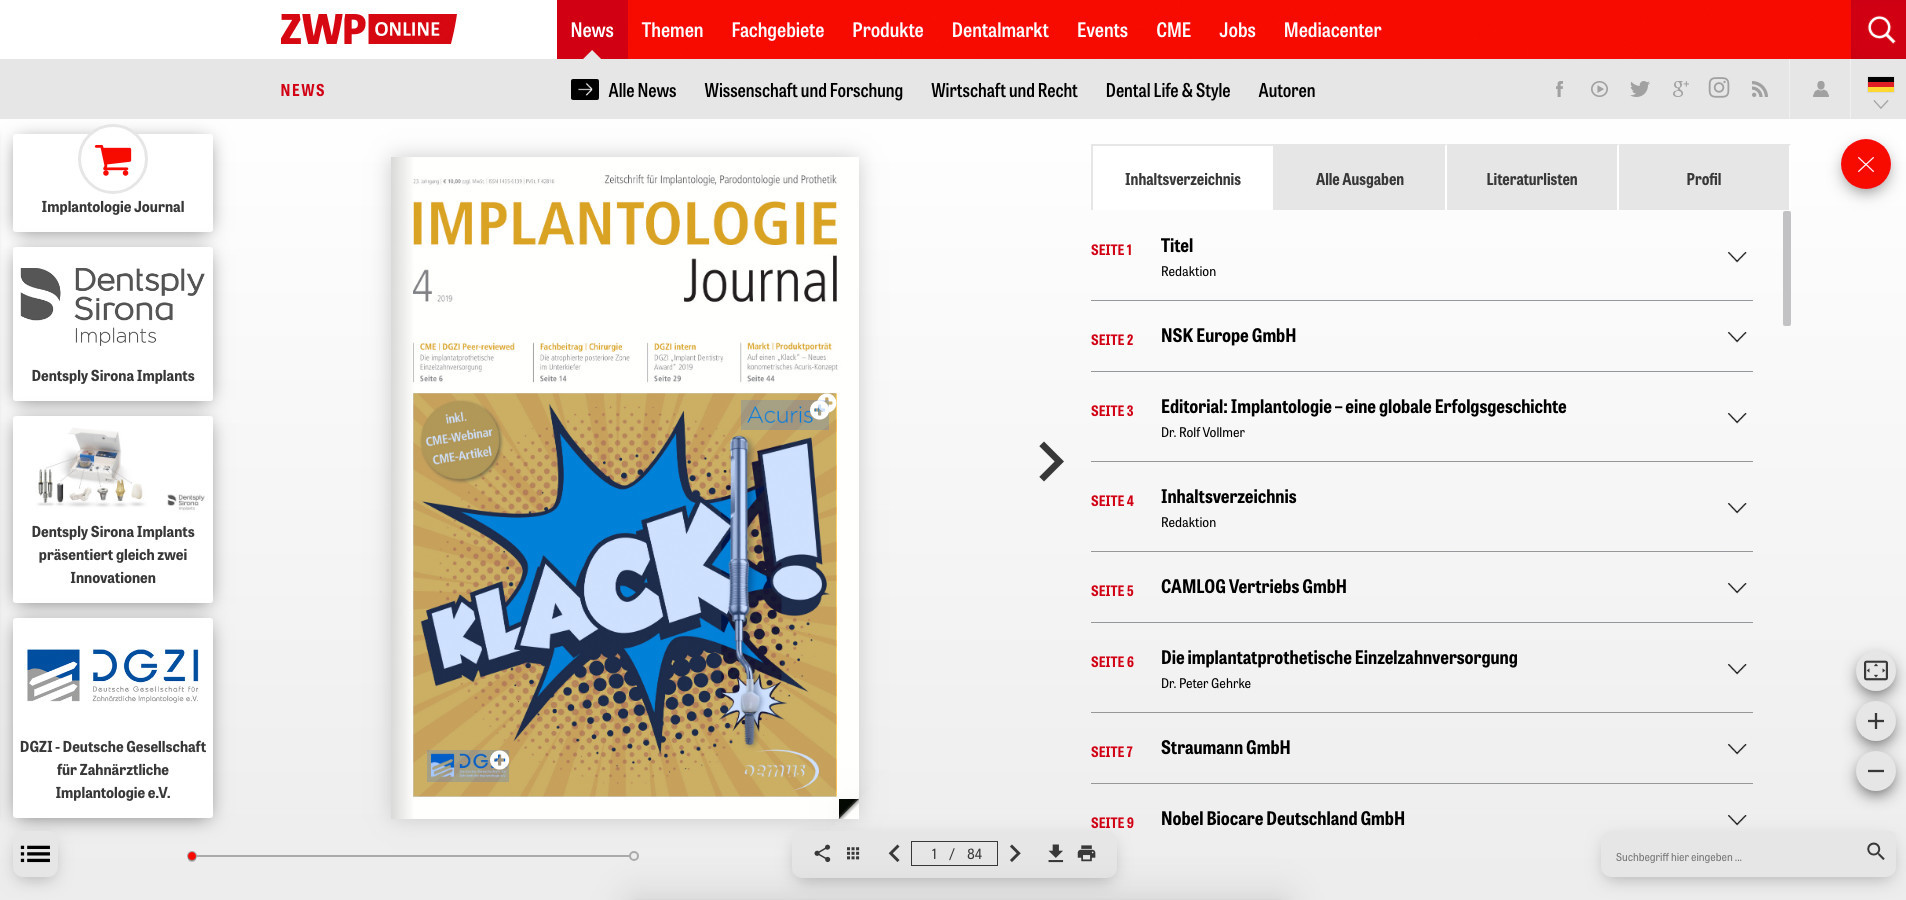This screenshot has width=1906, height=900.
Task: Turn page using cover corner curl
Action: coord(848,808)
